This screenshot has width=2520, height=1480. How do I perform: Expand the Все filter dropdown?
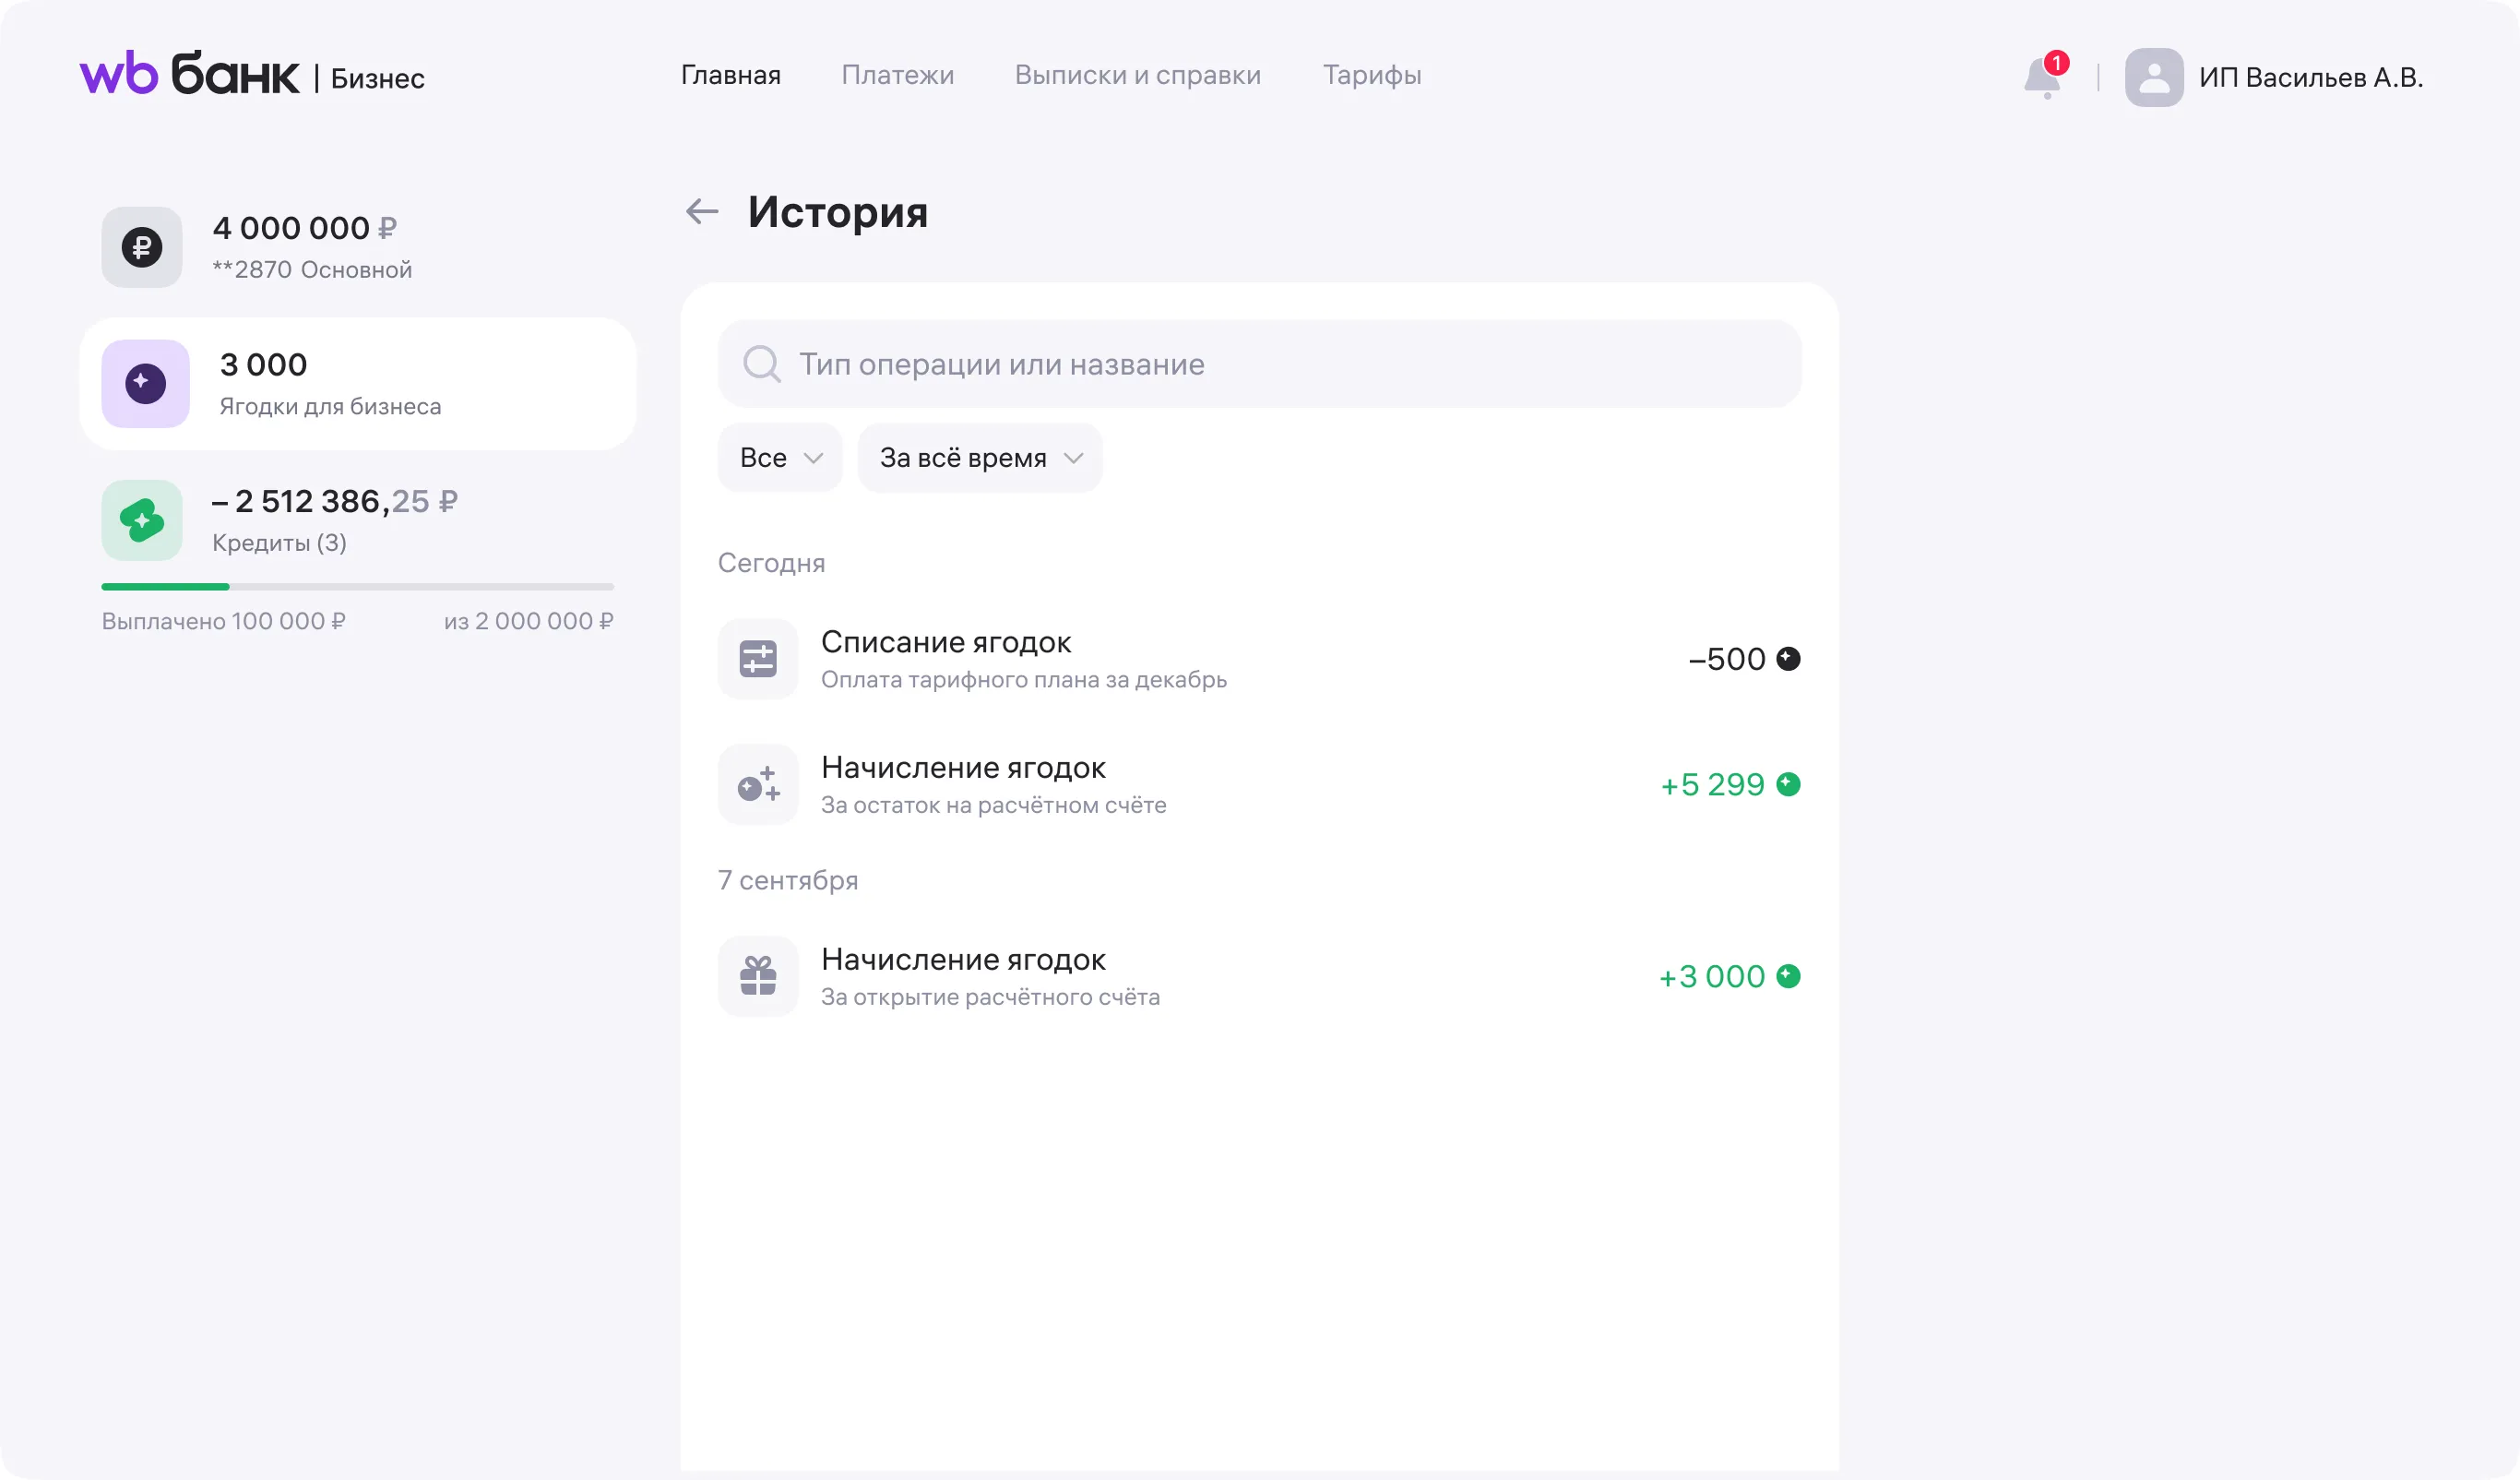pyautogui.click(x=780, y=458)
